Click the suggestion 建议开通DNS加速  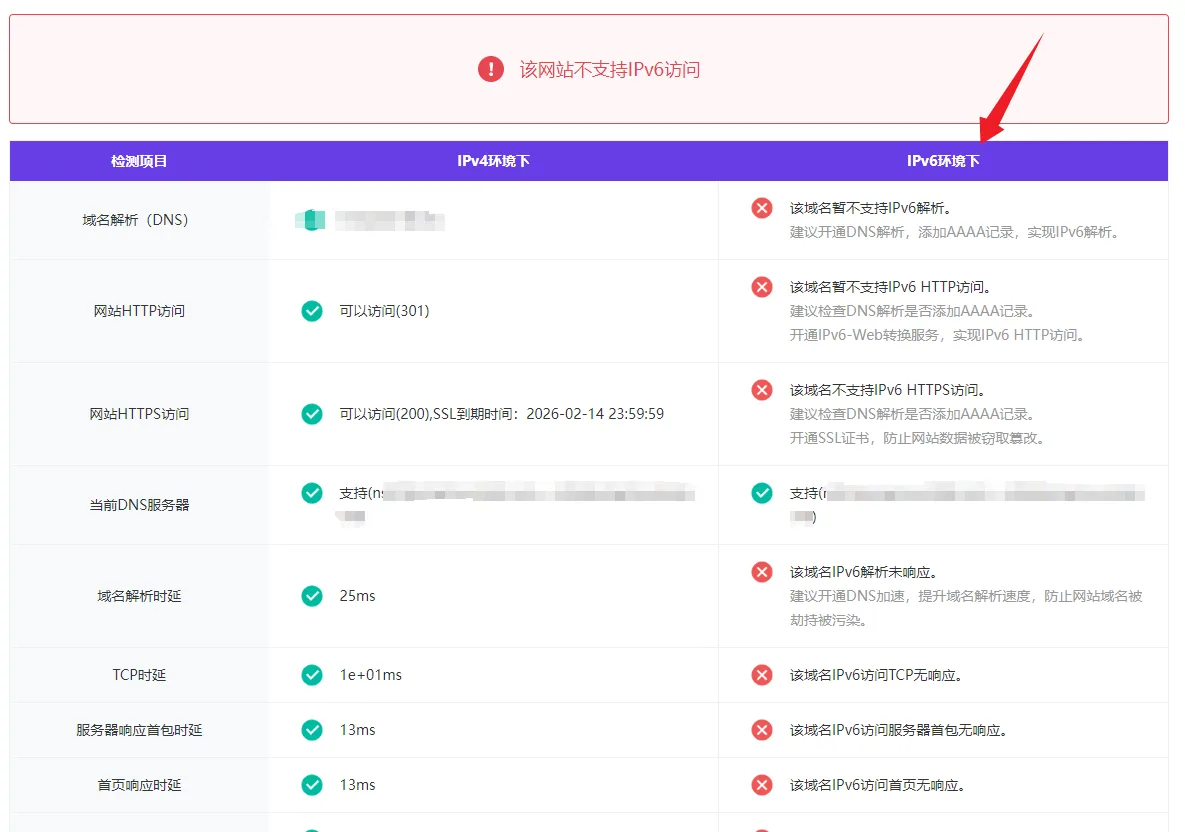pos(966,608)
